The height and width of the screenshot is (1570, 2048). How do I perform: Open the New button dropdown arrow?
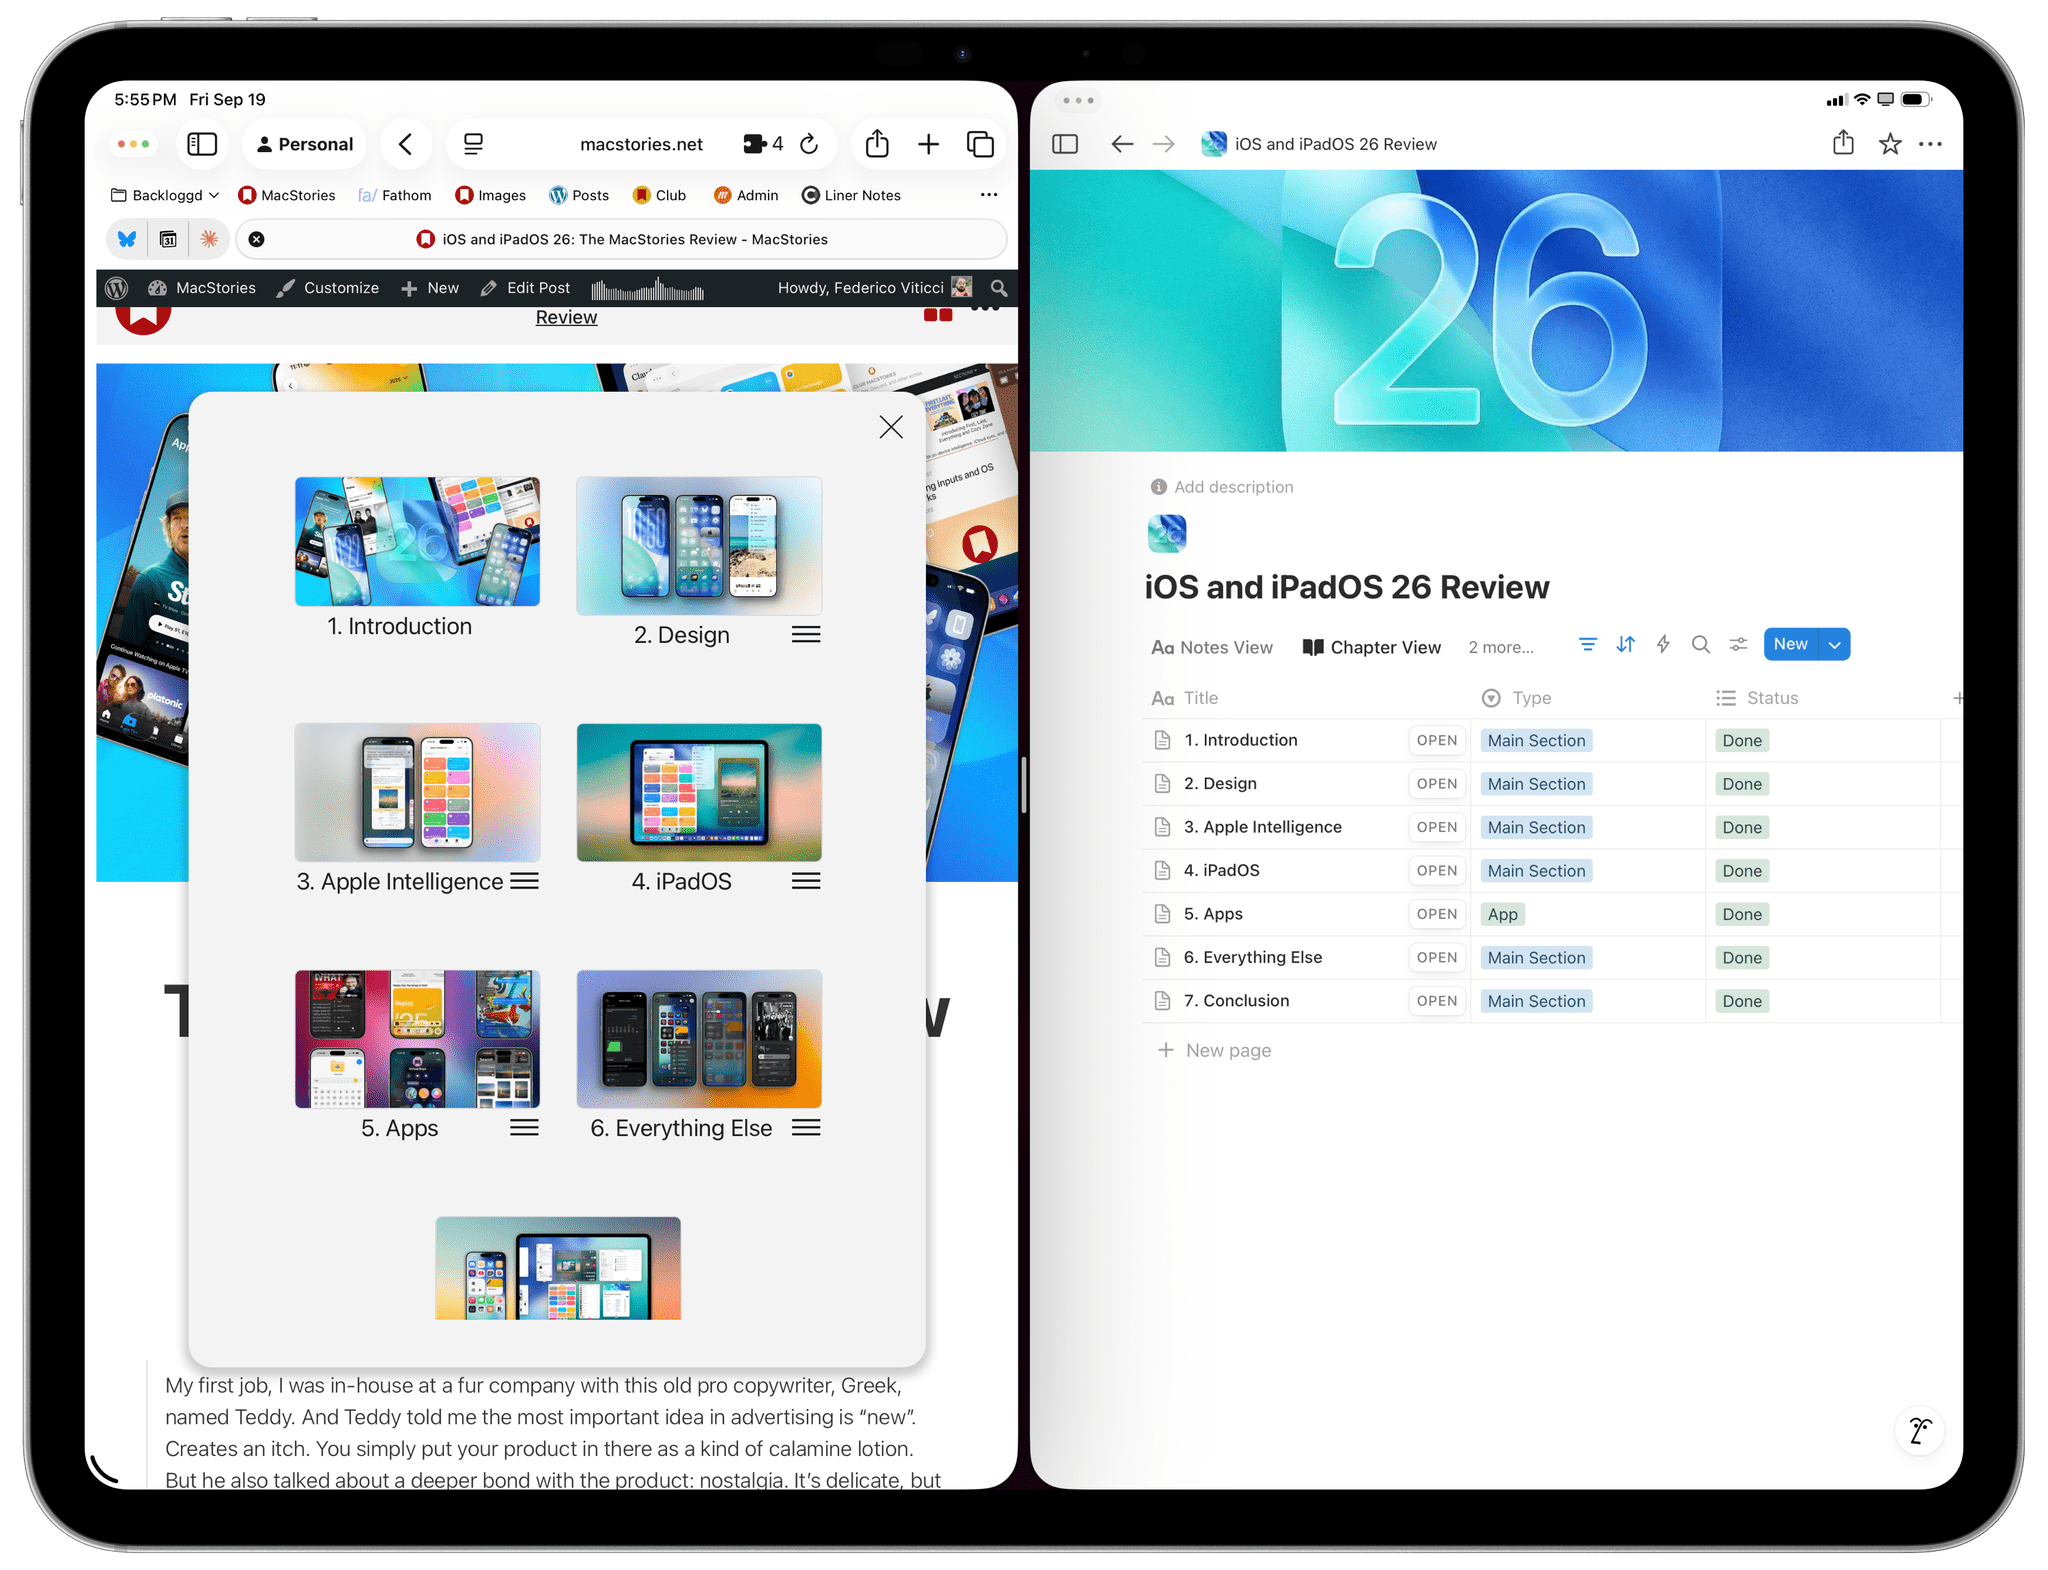click(1835, 644)
